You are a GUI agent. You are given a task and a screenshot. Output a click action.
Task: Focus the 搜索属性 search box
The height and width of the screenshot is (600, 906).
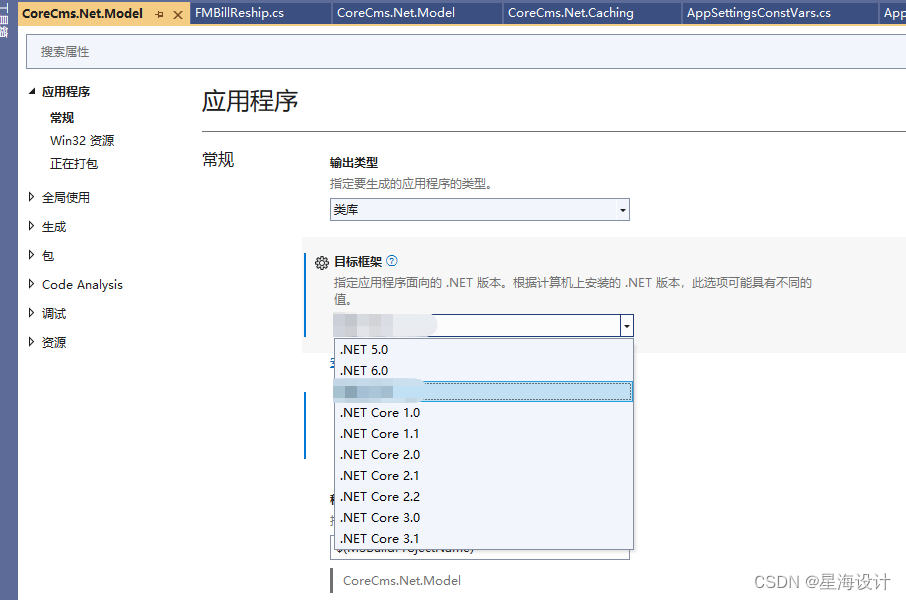[x=466, y=51]
